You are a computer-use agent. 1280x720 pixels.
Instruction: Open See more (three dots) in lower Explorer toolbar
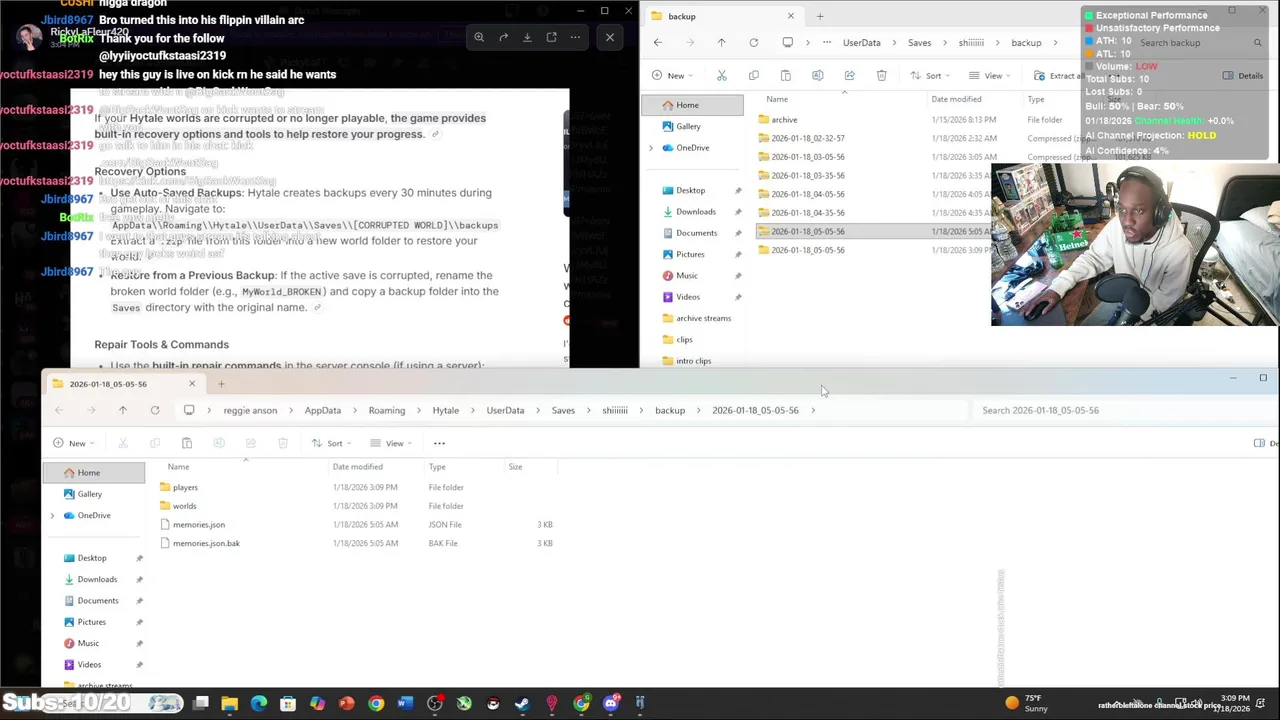pyautogui.click(x=439, y=443)
